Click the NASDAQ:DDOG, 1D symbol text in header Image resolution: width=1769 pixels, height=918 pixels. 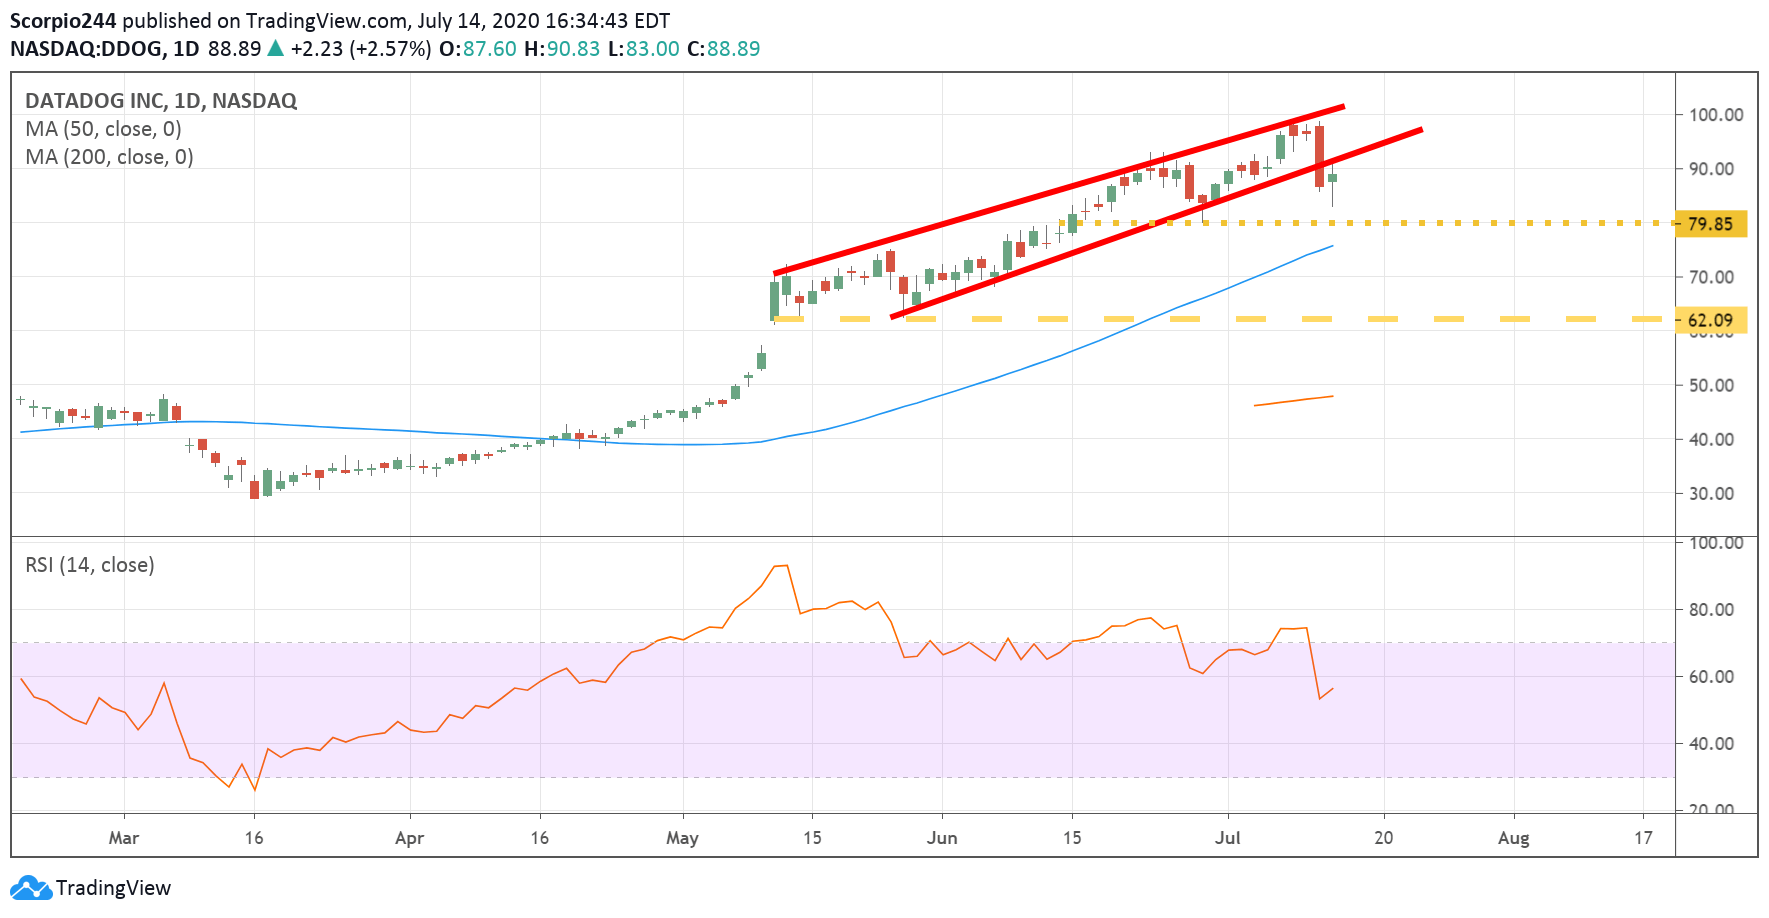click(105, 49)
